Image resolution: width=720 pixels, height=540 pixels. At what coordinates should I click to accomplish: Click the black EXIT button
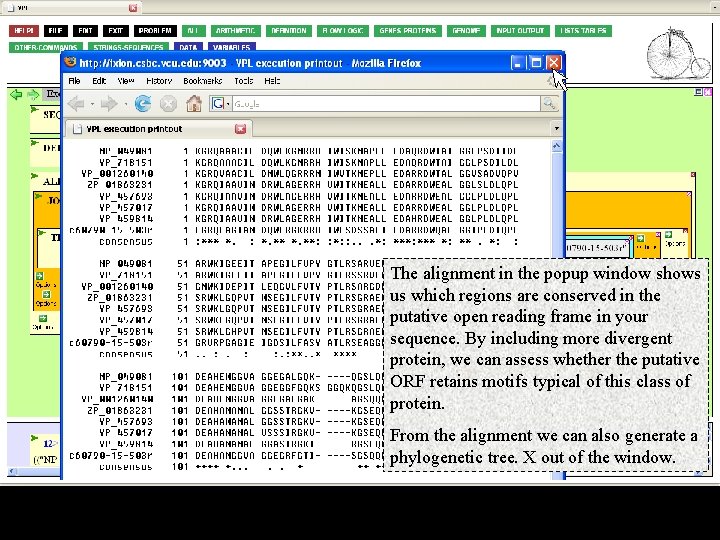(x=116, y=31)
